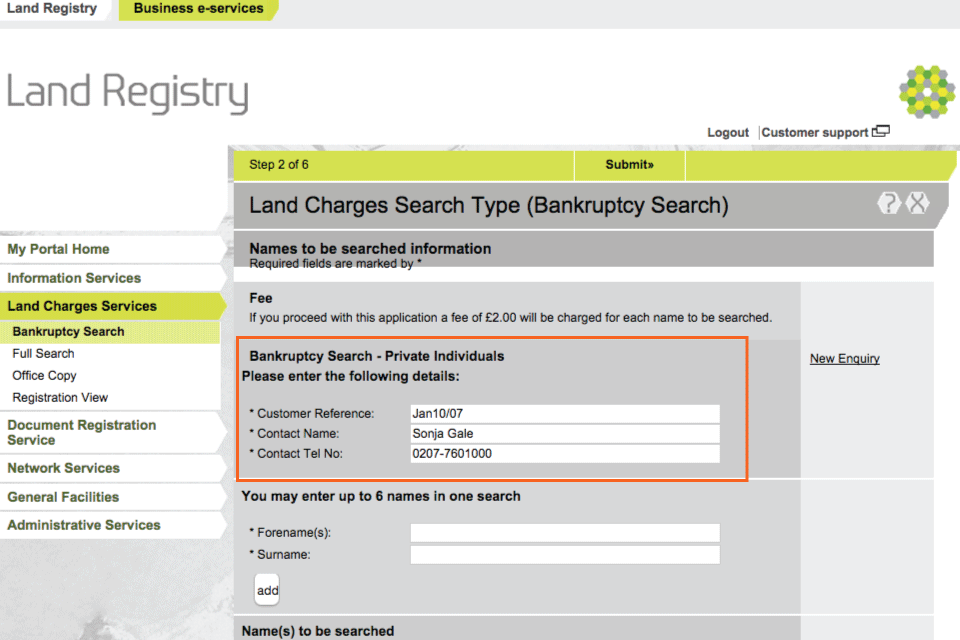Open Document Registration Service
The image size is (960, 640).
tap(83, 431)
